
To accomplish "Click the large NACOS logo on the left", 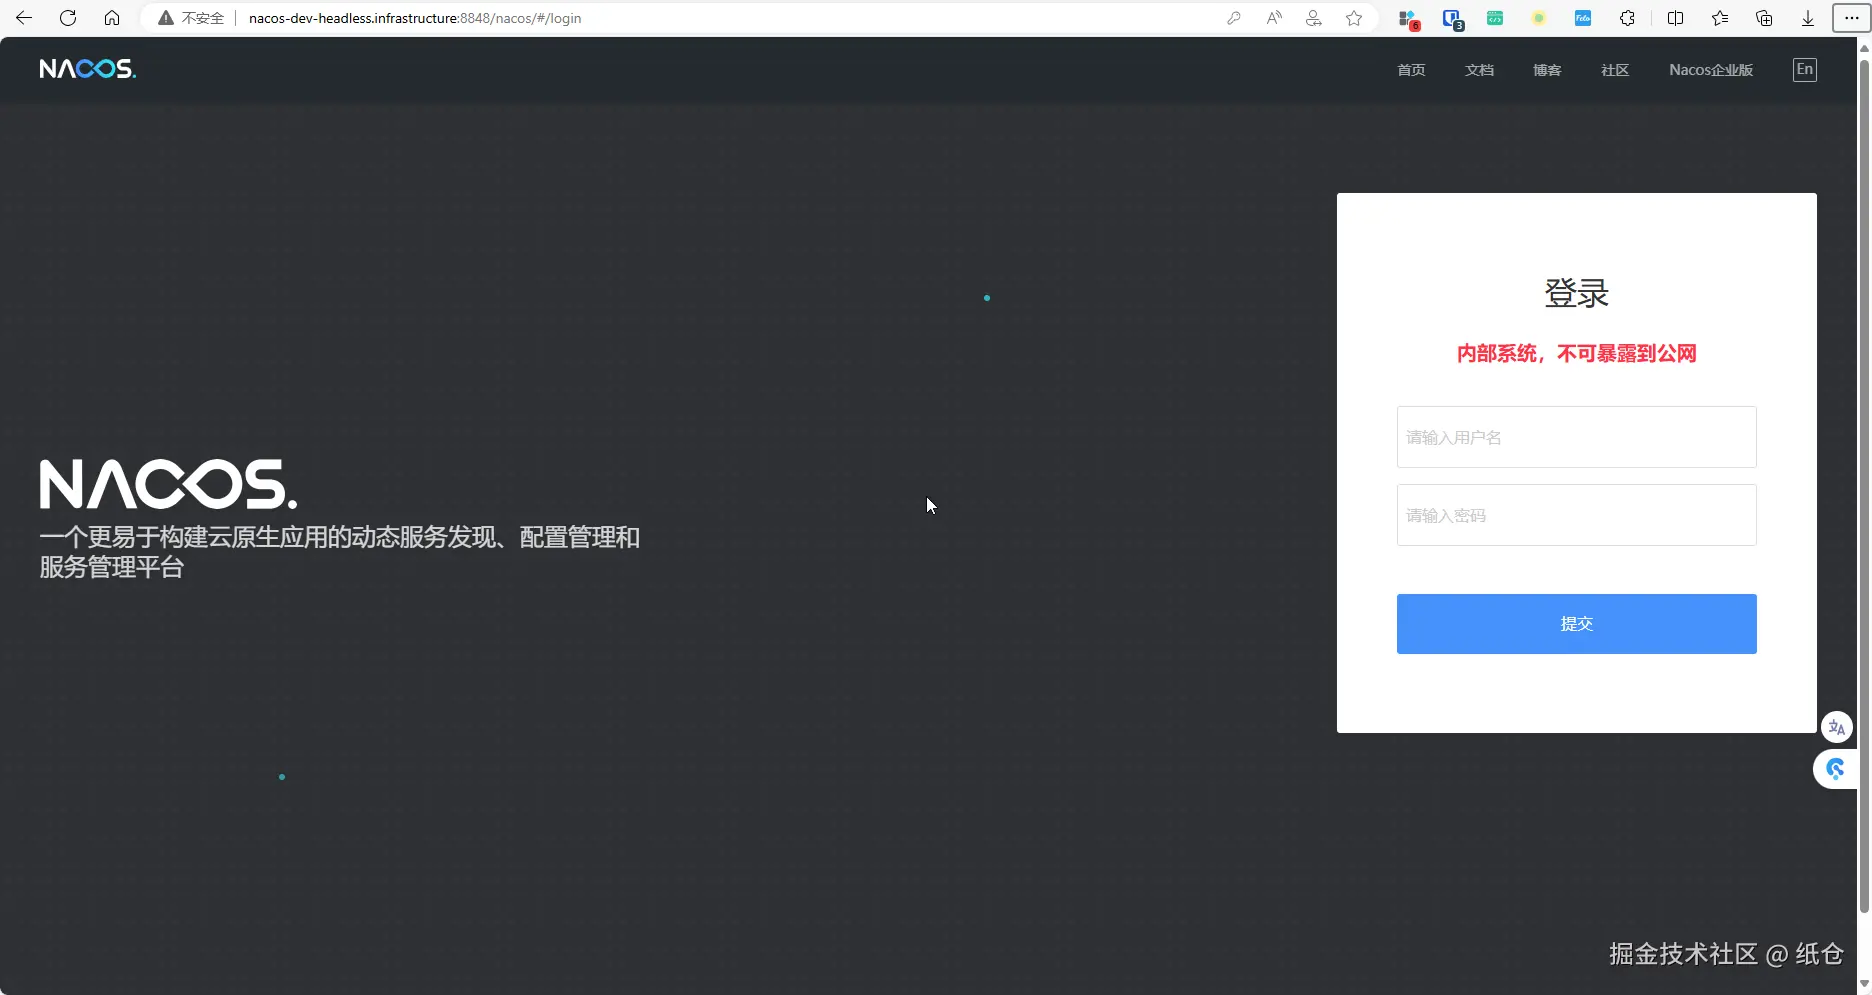I will pyautogui.click(x=168, y=485).
